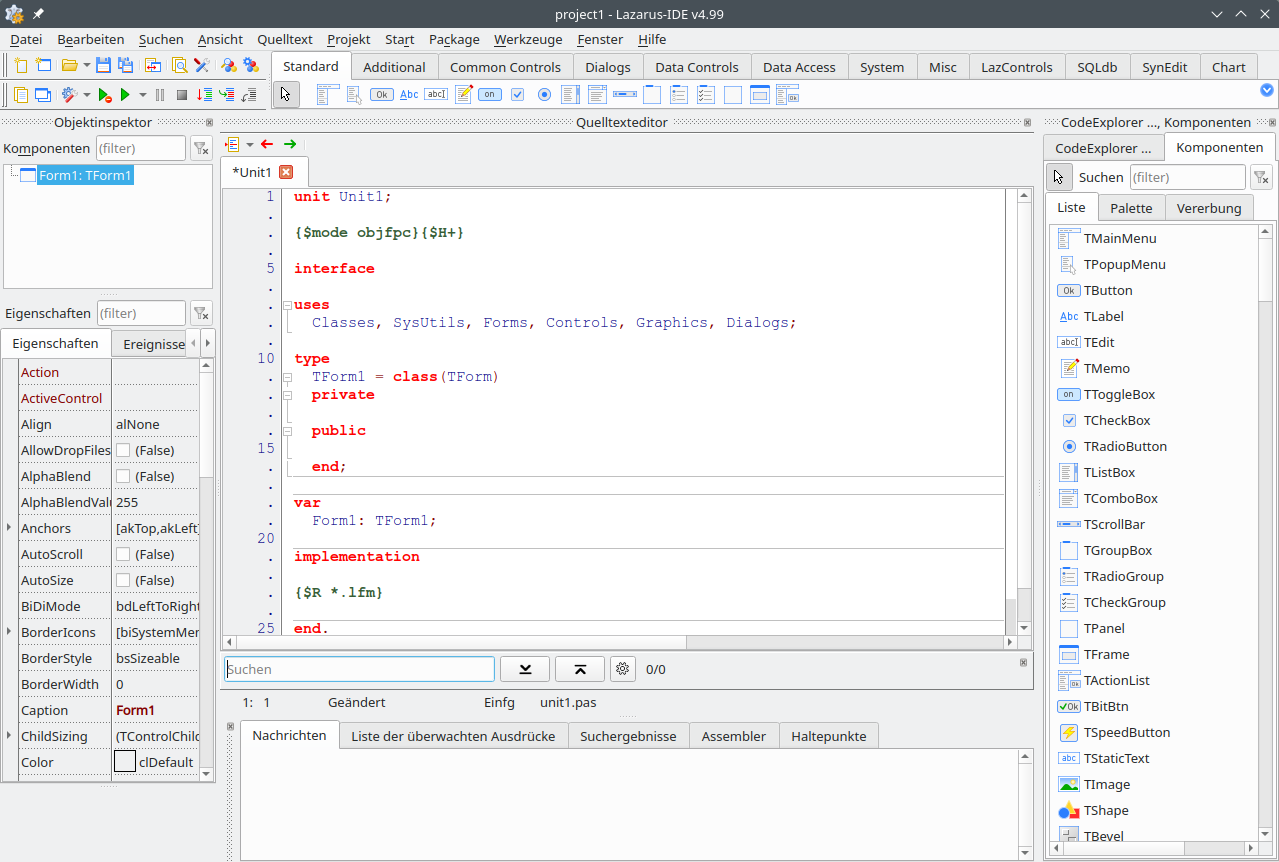Click the red back-arrow jump history icon
The width and height of the screenshot is (1279, 862).
(267, 144)
